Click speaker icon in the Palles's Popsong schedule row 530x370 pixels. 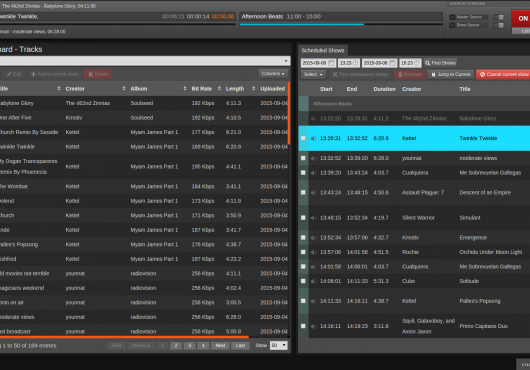click(x=313, y=301)
